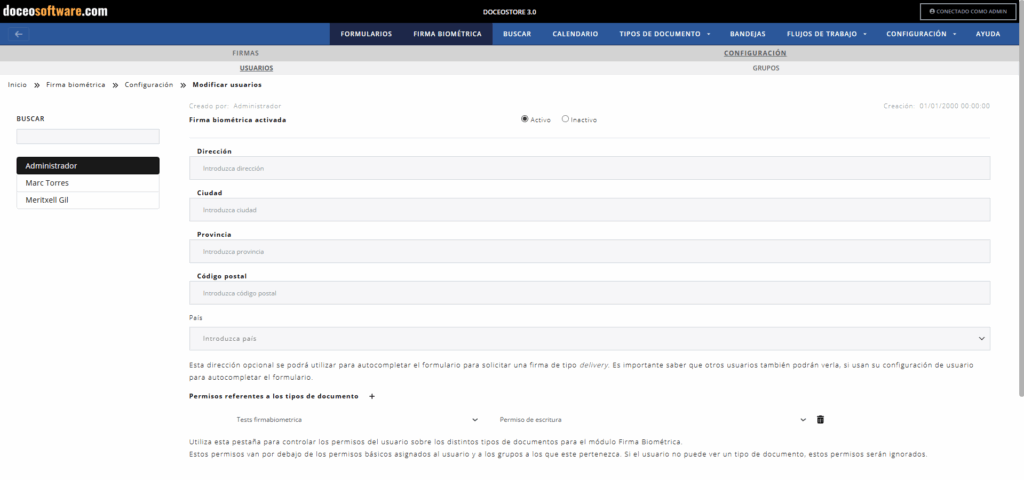Add a new document type permission
The image size is (1024, 480).
pos(372,396)
